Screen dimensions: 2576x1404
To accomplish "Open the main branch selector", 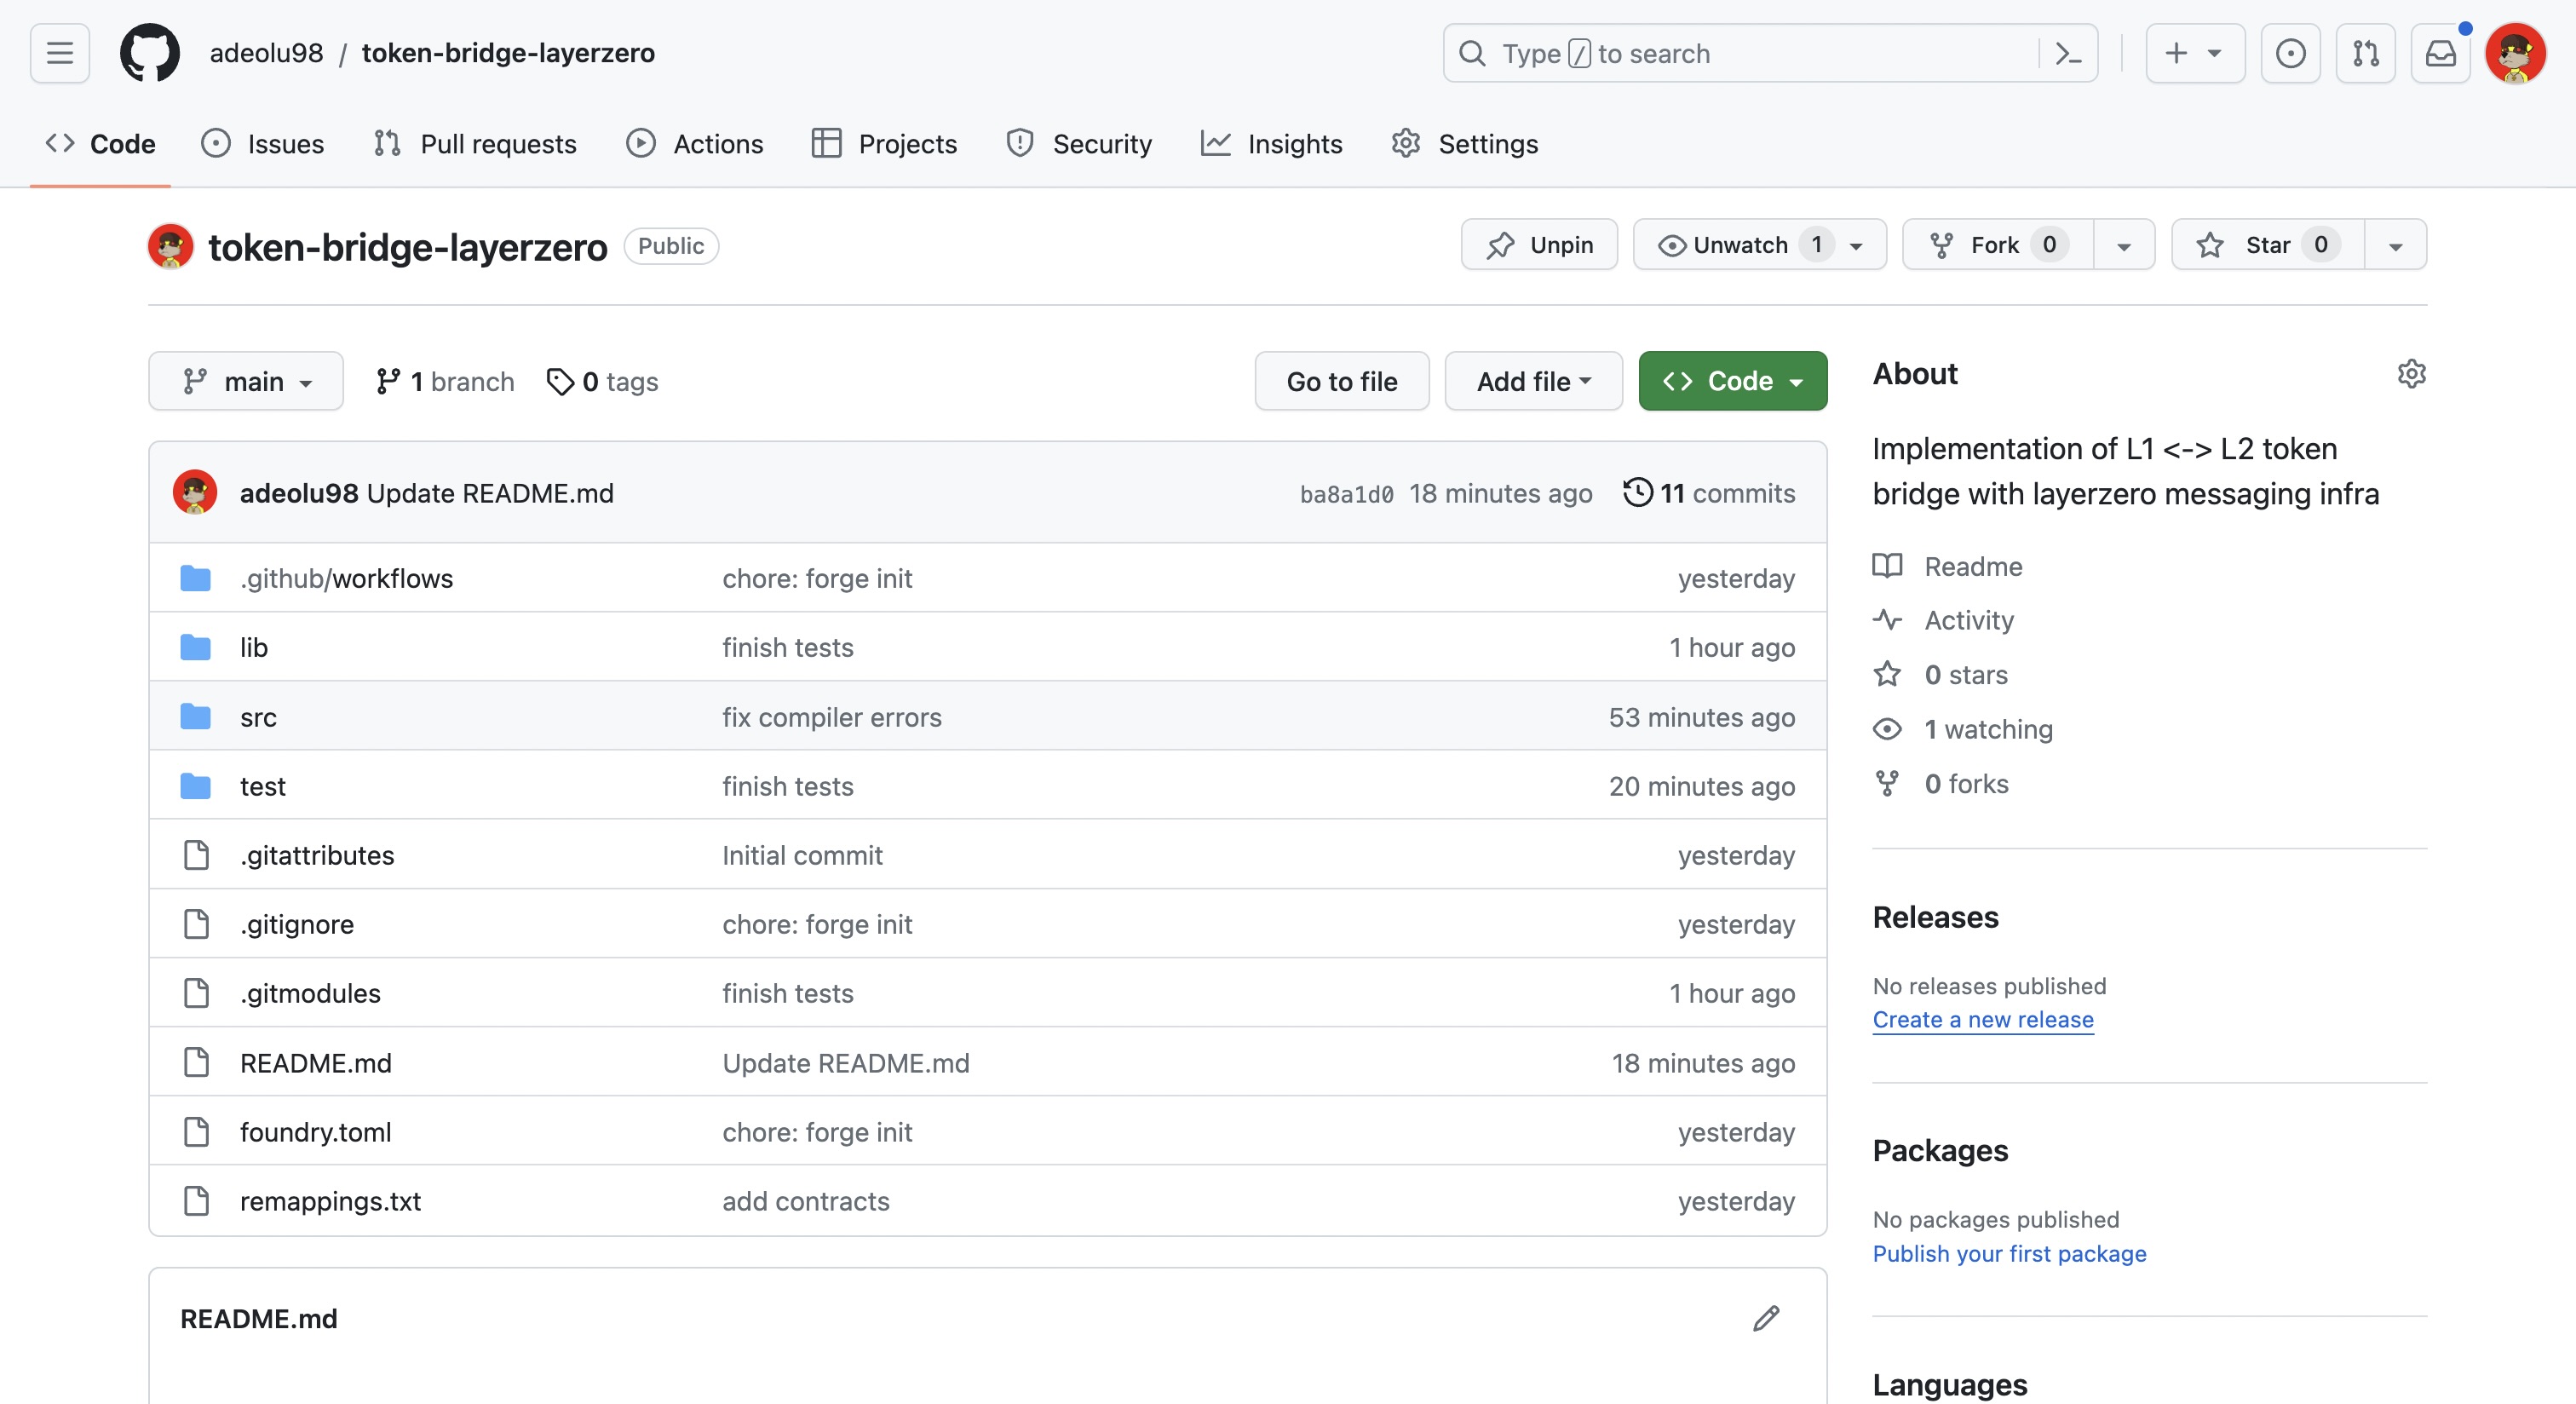I will point(246,381).
